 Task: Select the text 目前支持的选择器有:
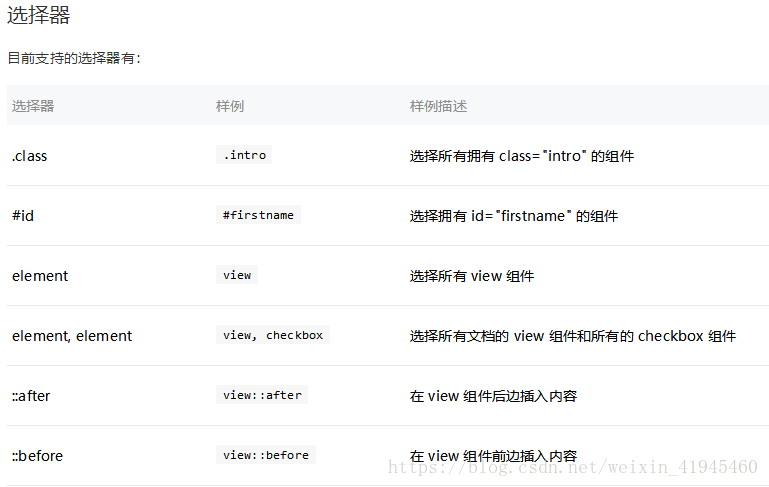coord(74,58)
